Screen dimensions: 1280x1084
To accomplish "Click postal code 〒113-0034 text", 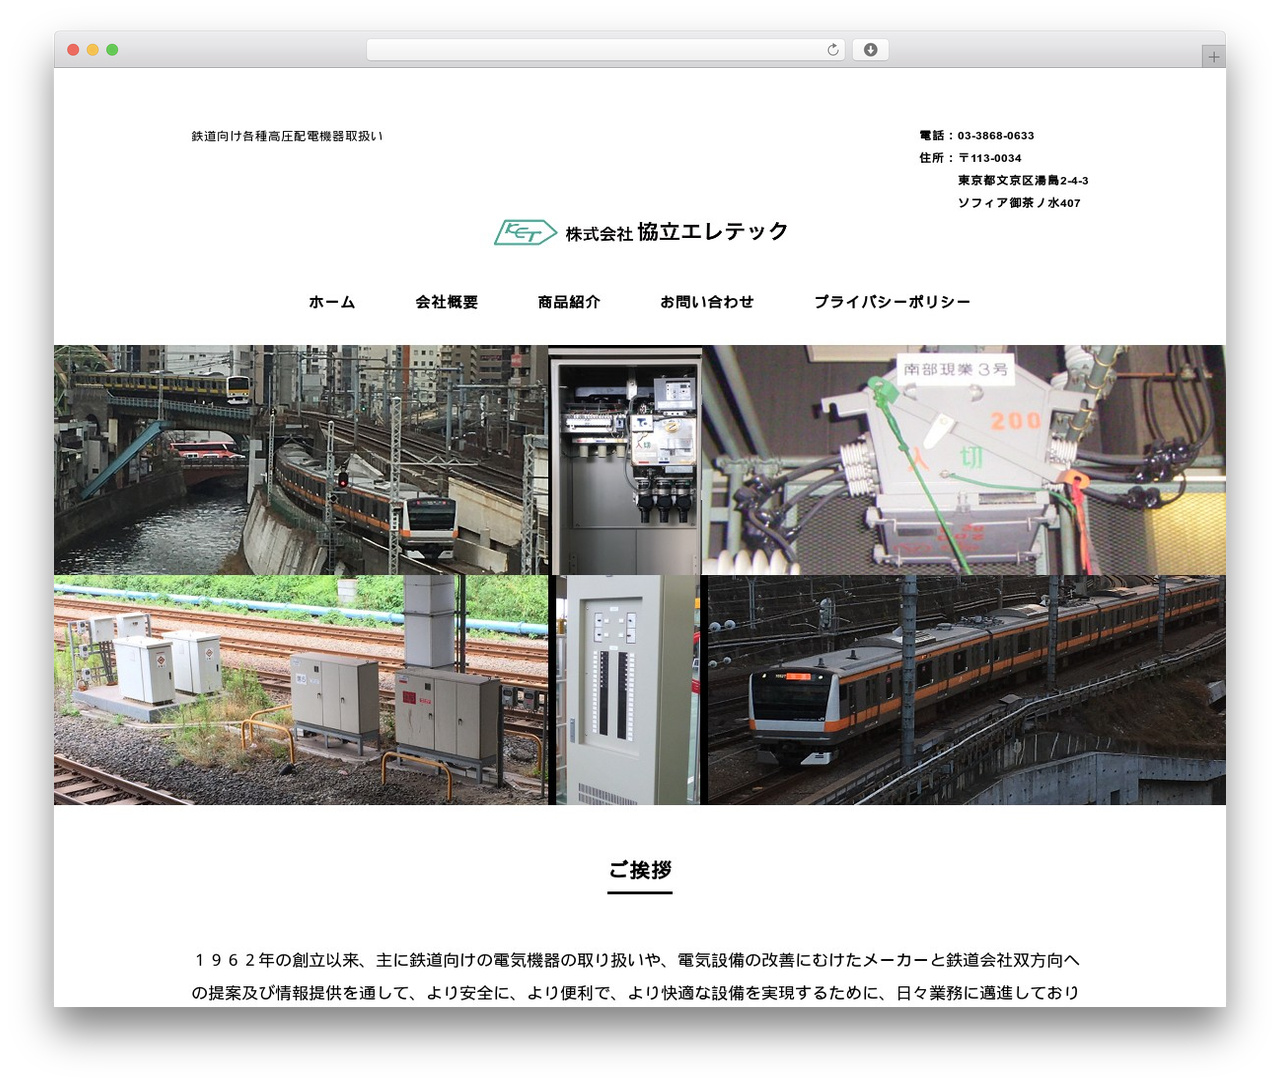I will coord(990,158).
